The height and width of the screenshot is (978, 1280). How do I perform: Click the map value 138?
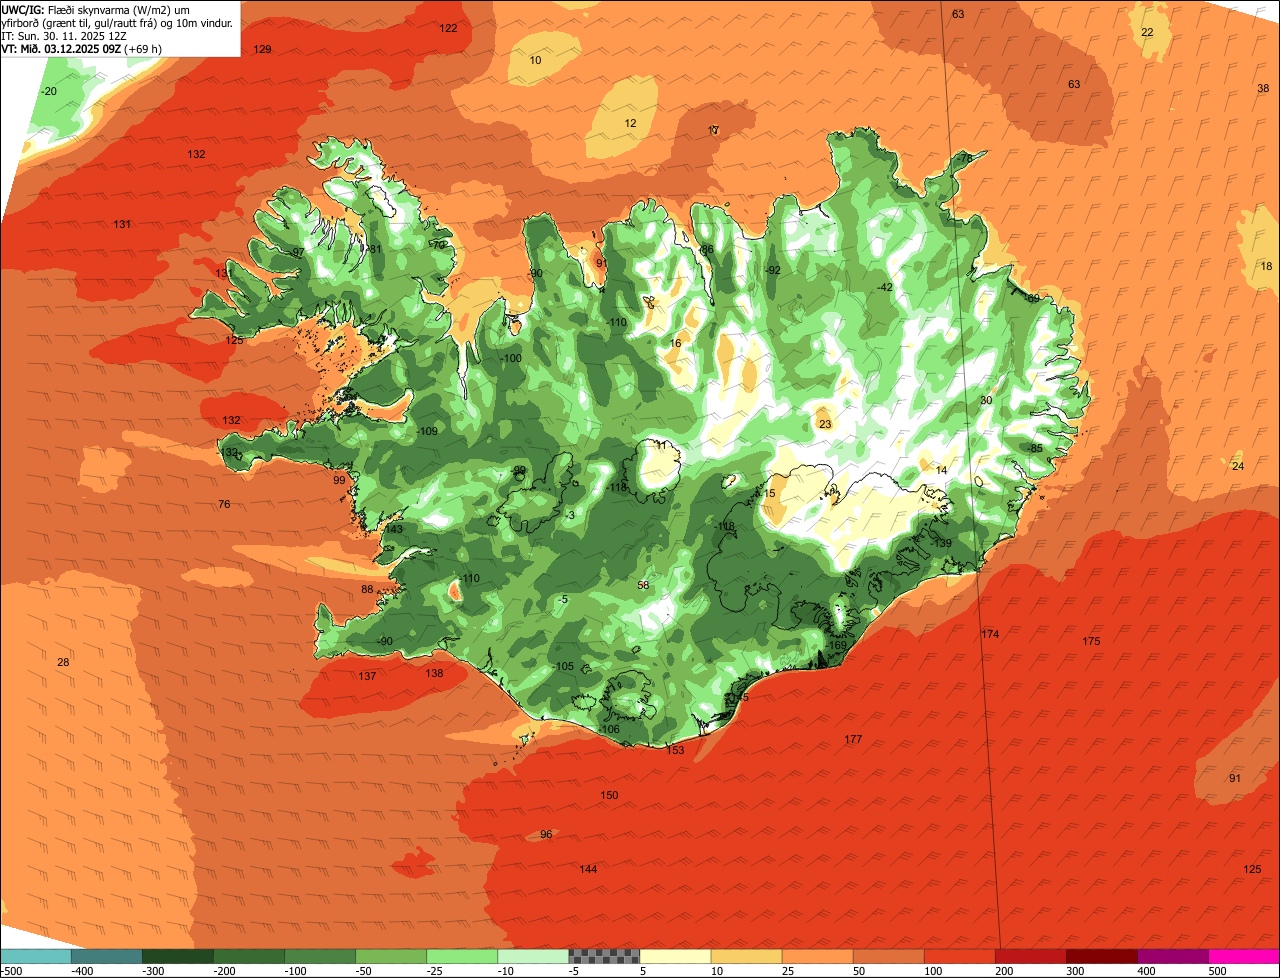434,673
